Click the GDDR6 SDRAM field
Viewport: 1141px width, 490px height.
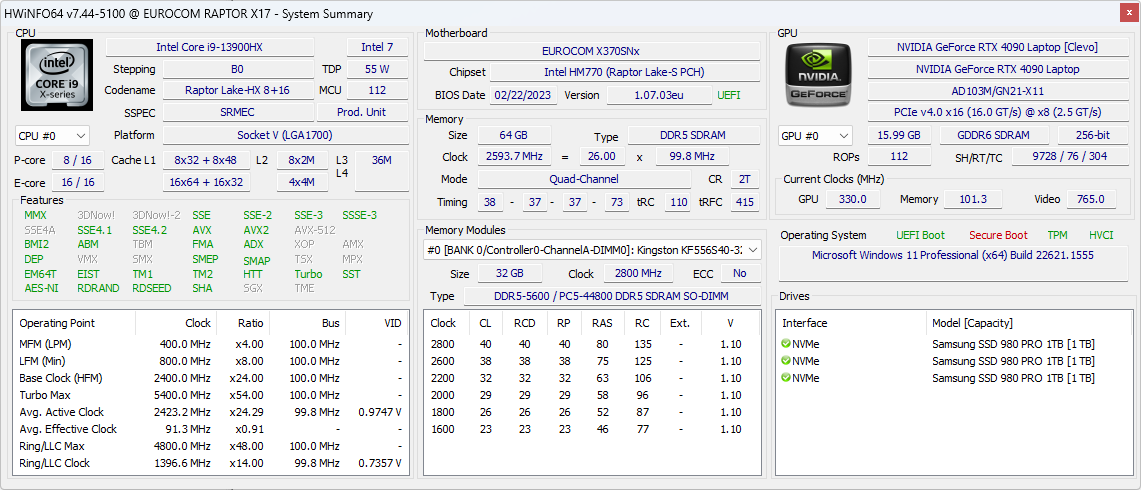995,135
